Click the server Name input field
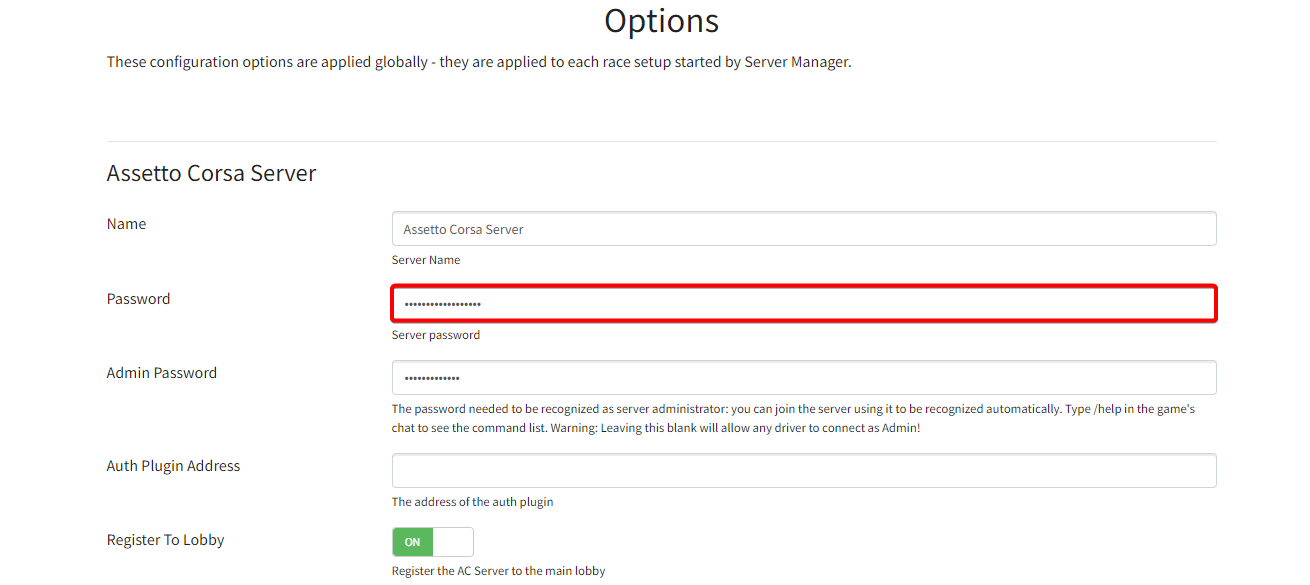 click(803, 229)
